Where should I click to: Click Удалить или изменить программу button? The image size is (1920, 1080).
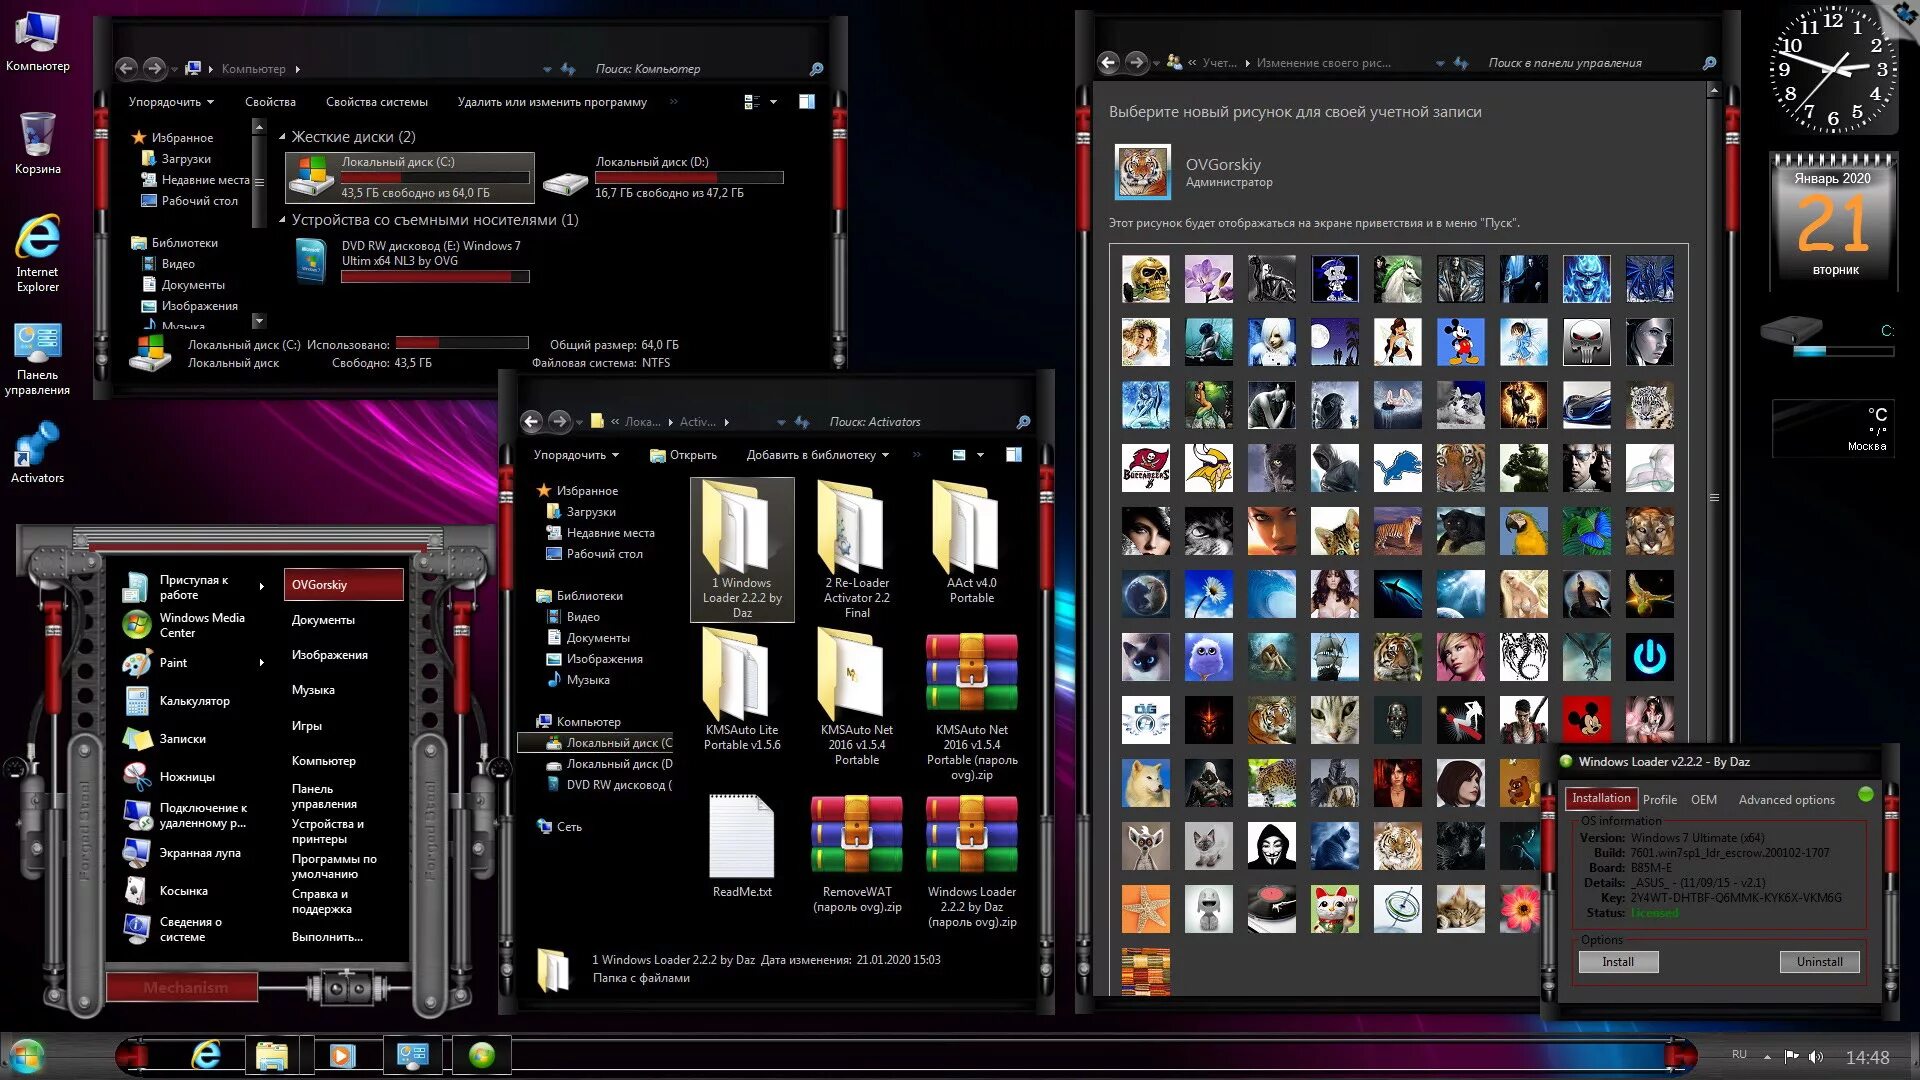tap(552, 102)
